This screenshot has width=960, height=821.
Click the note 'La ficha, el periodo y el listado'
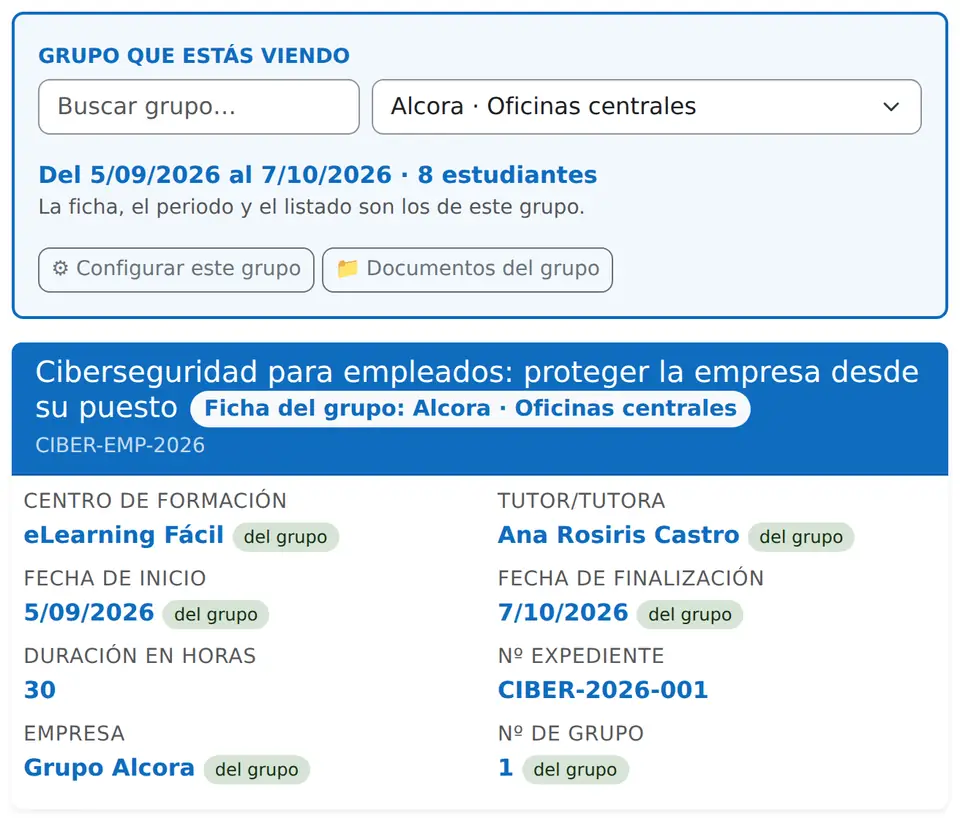[312, 207]
